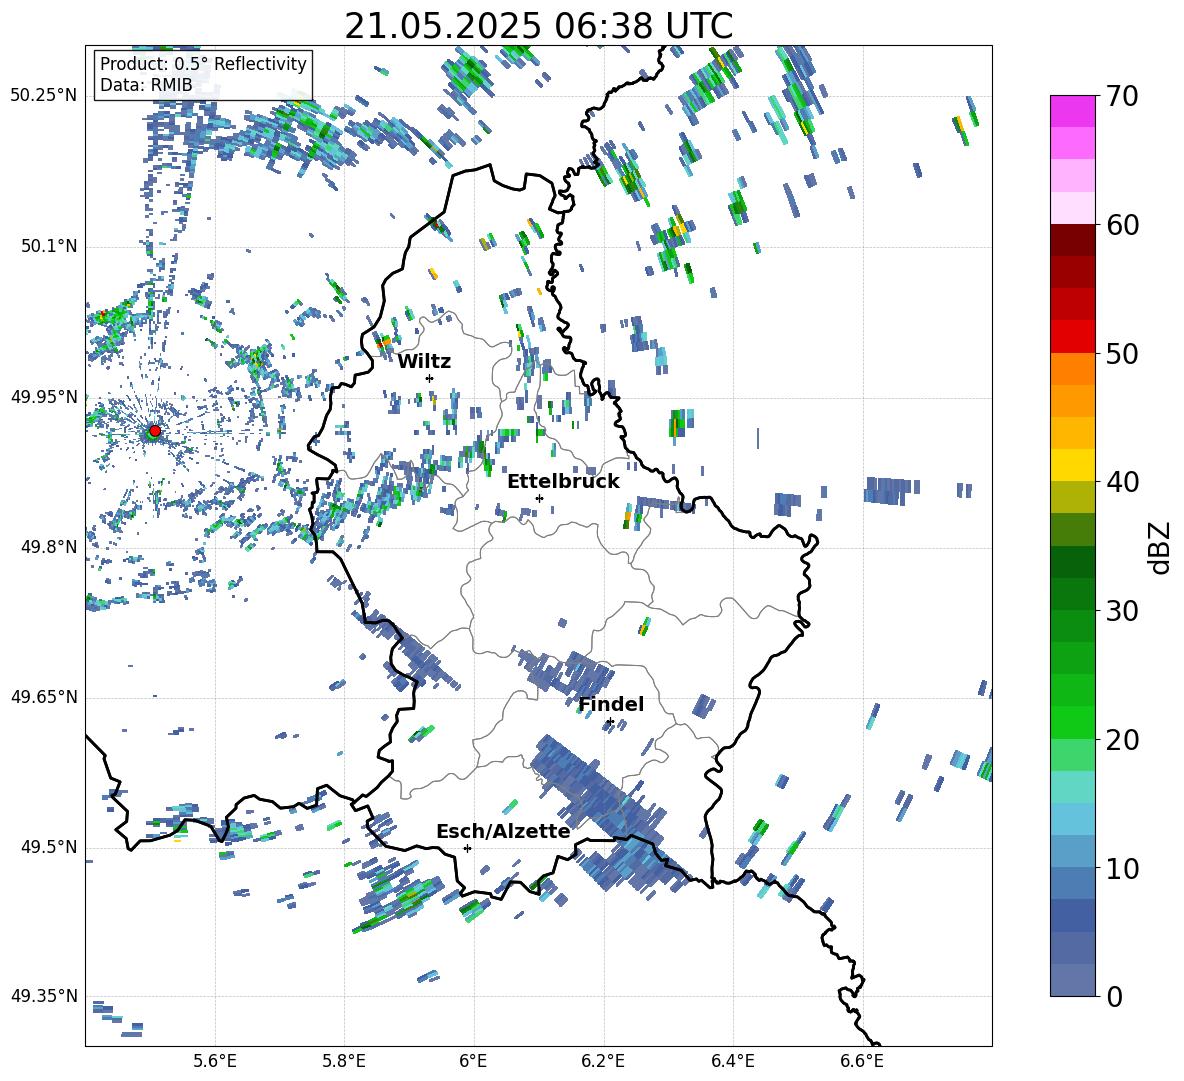
Task: Click the 6.4°E longitude label
Action: 732,1061
